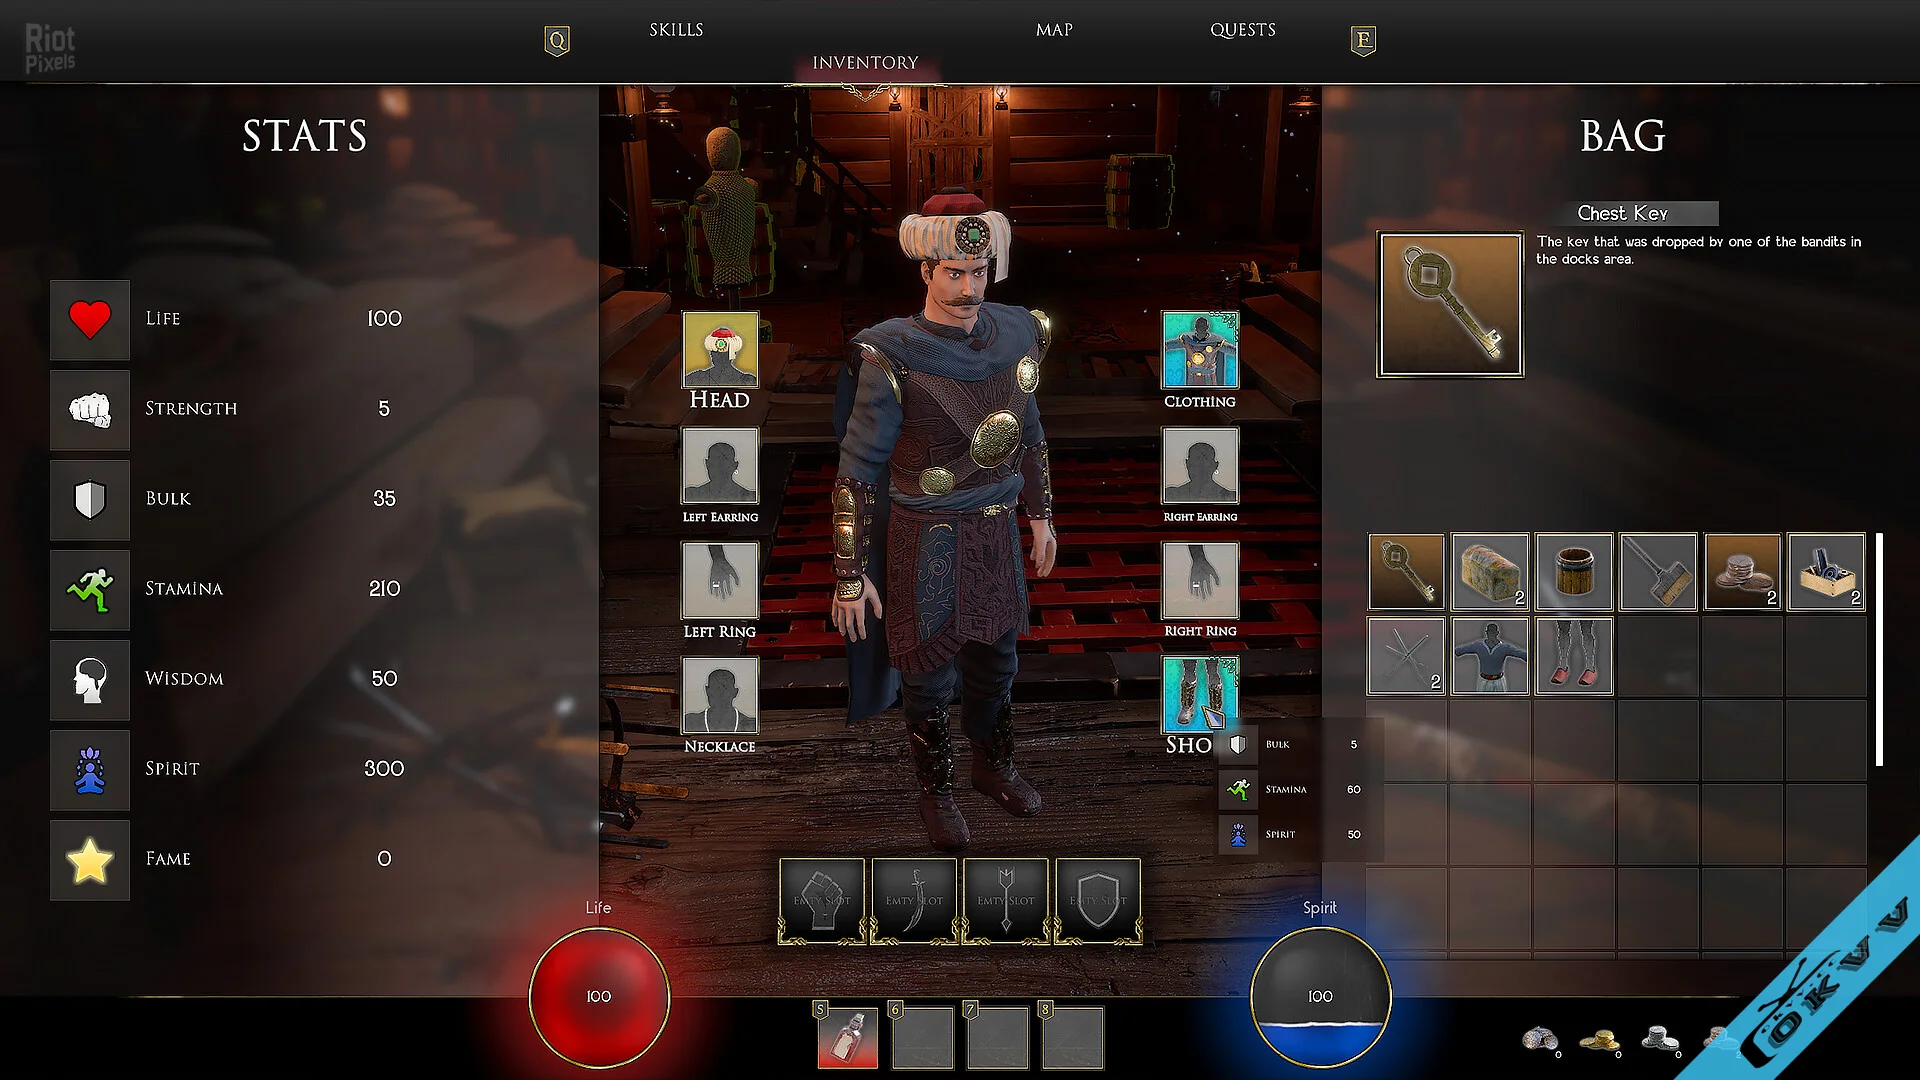This screenshot has width=1920, height=1080.
Task: Click the Life stat heart icon
Action: click(87, 318)
